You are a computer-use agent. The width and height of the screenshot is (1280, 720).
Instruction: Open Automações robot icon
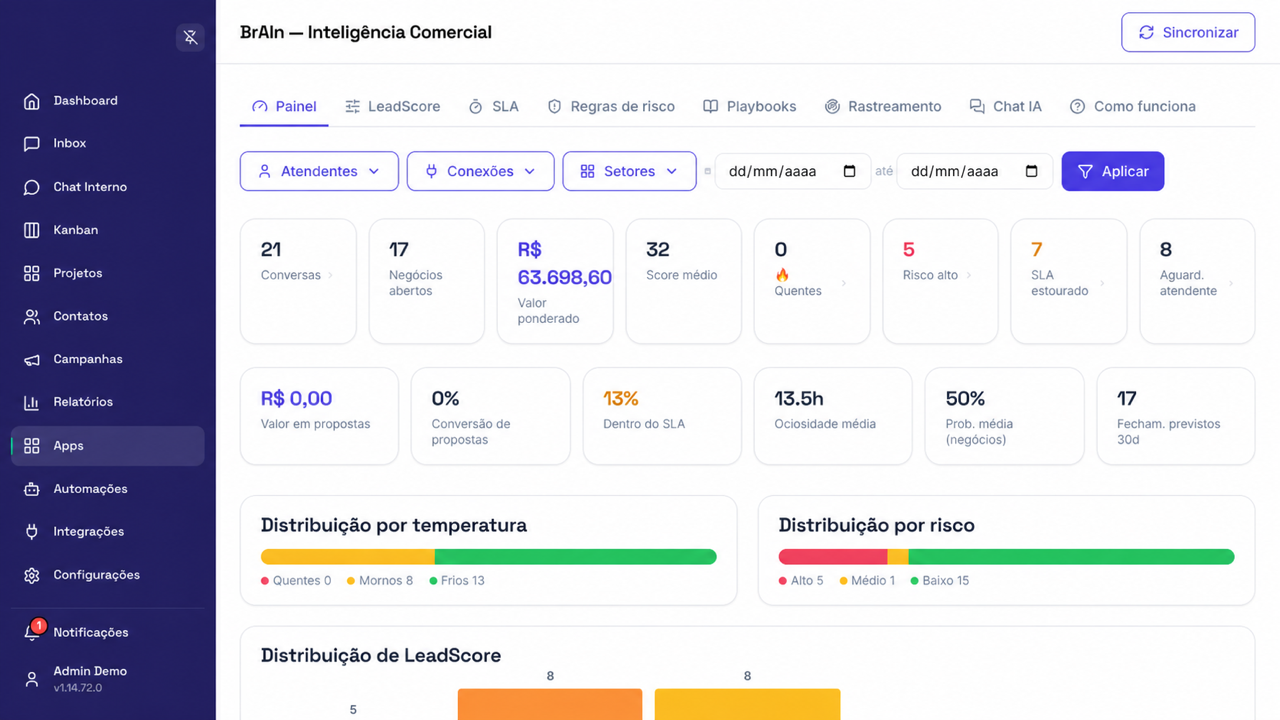pyautogui.click(x=32, y=489)
